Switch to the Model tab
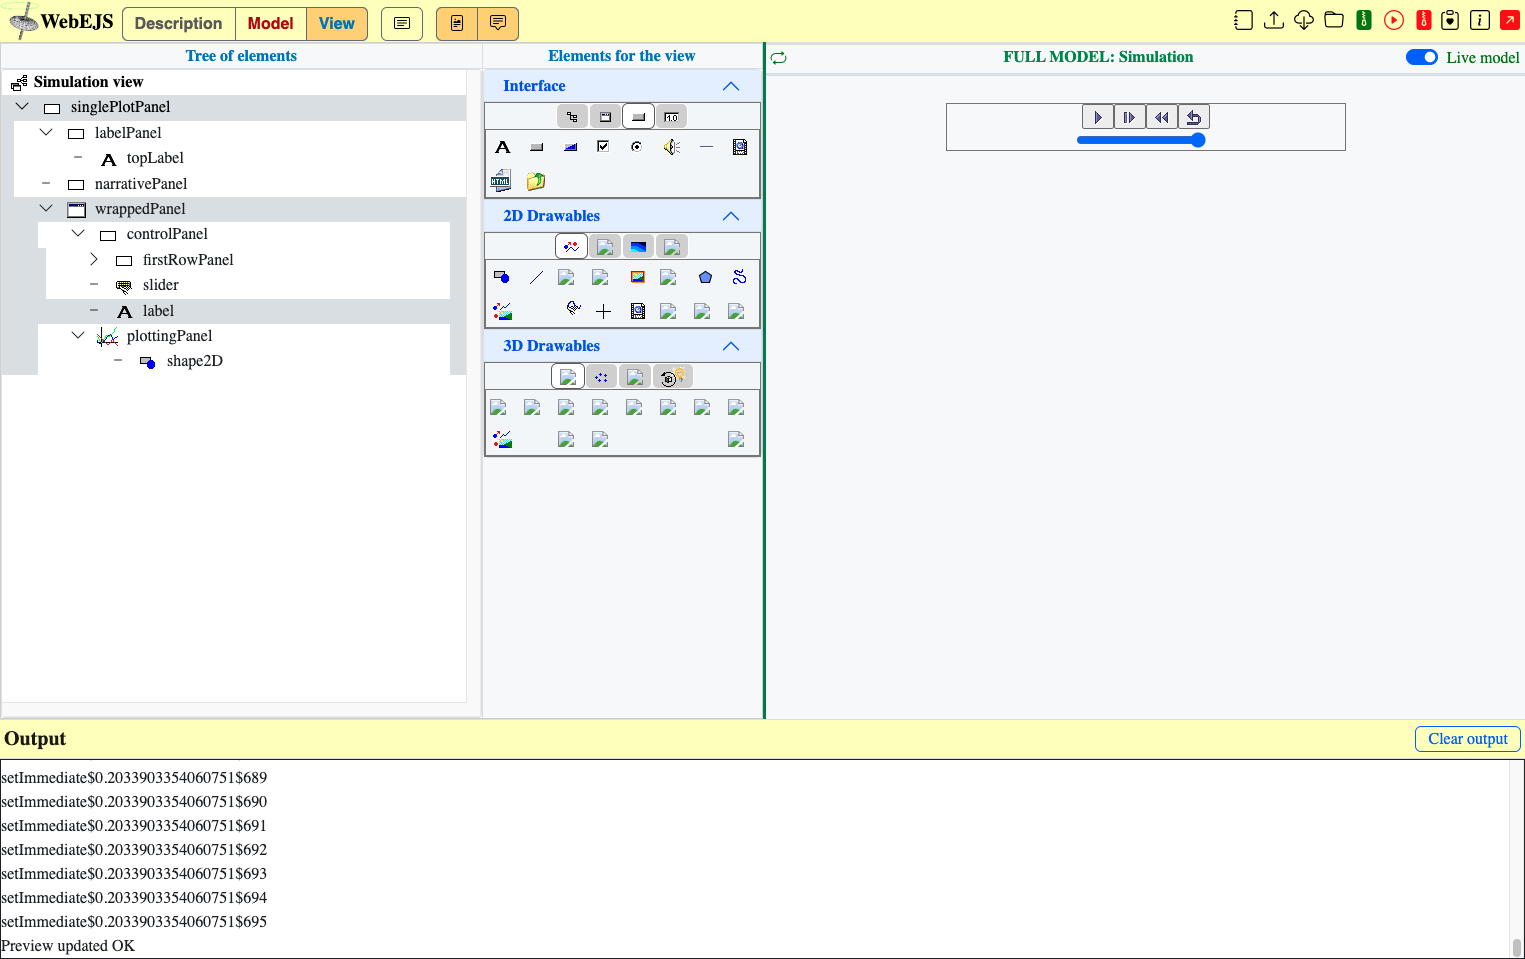1525x959 pixels. coord(271,23)
